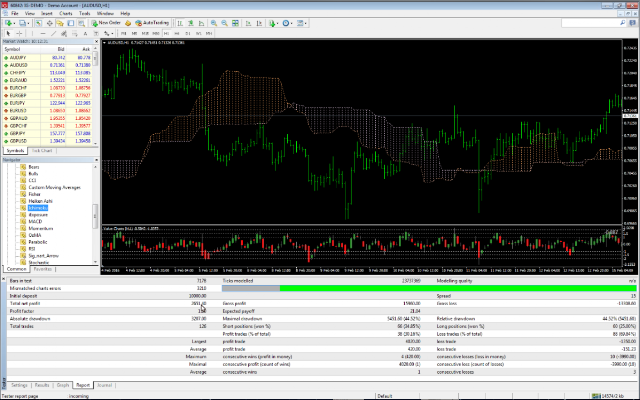The width and height of the screenshot is (640, 400).
Task: Select the Trendline drawing tool
Action: point(53,33)
